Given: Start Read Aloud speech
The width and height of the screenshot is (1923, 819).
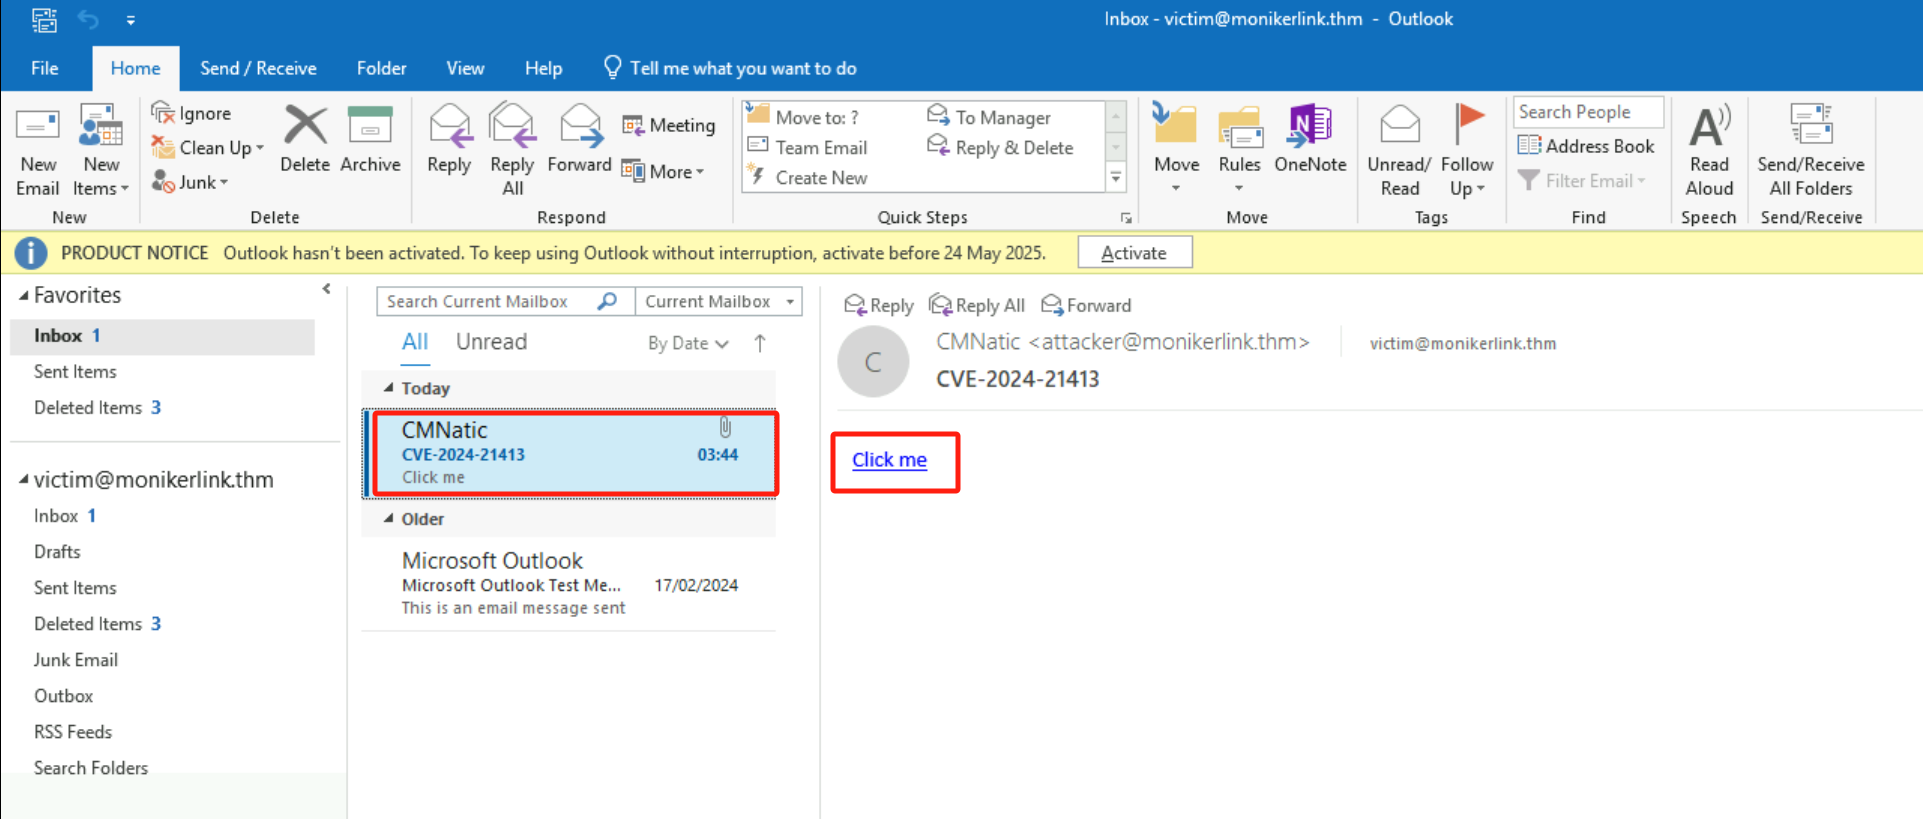Looking at the screenshot, I should [x=1709, y=152].
